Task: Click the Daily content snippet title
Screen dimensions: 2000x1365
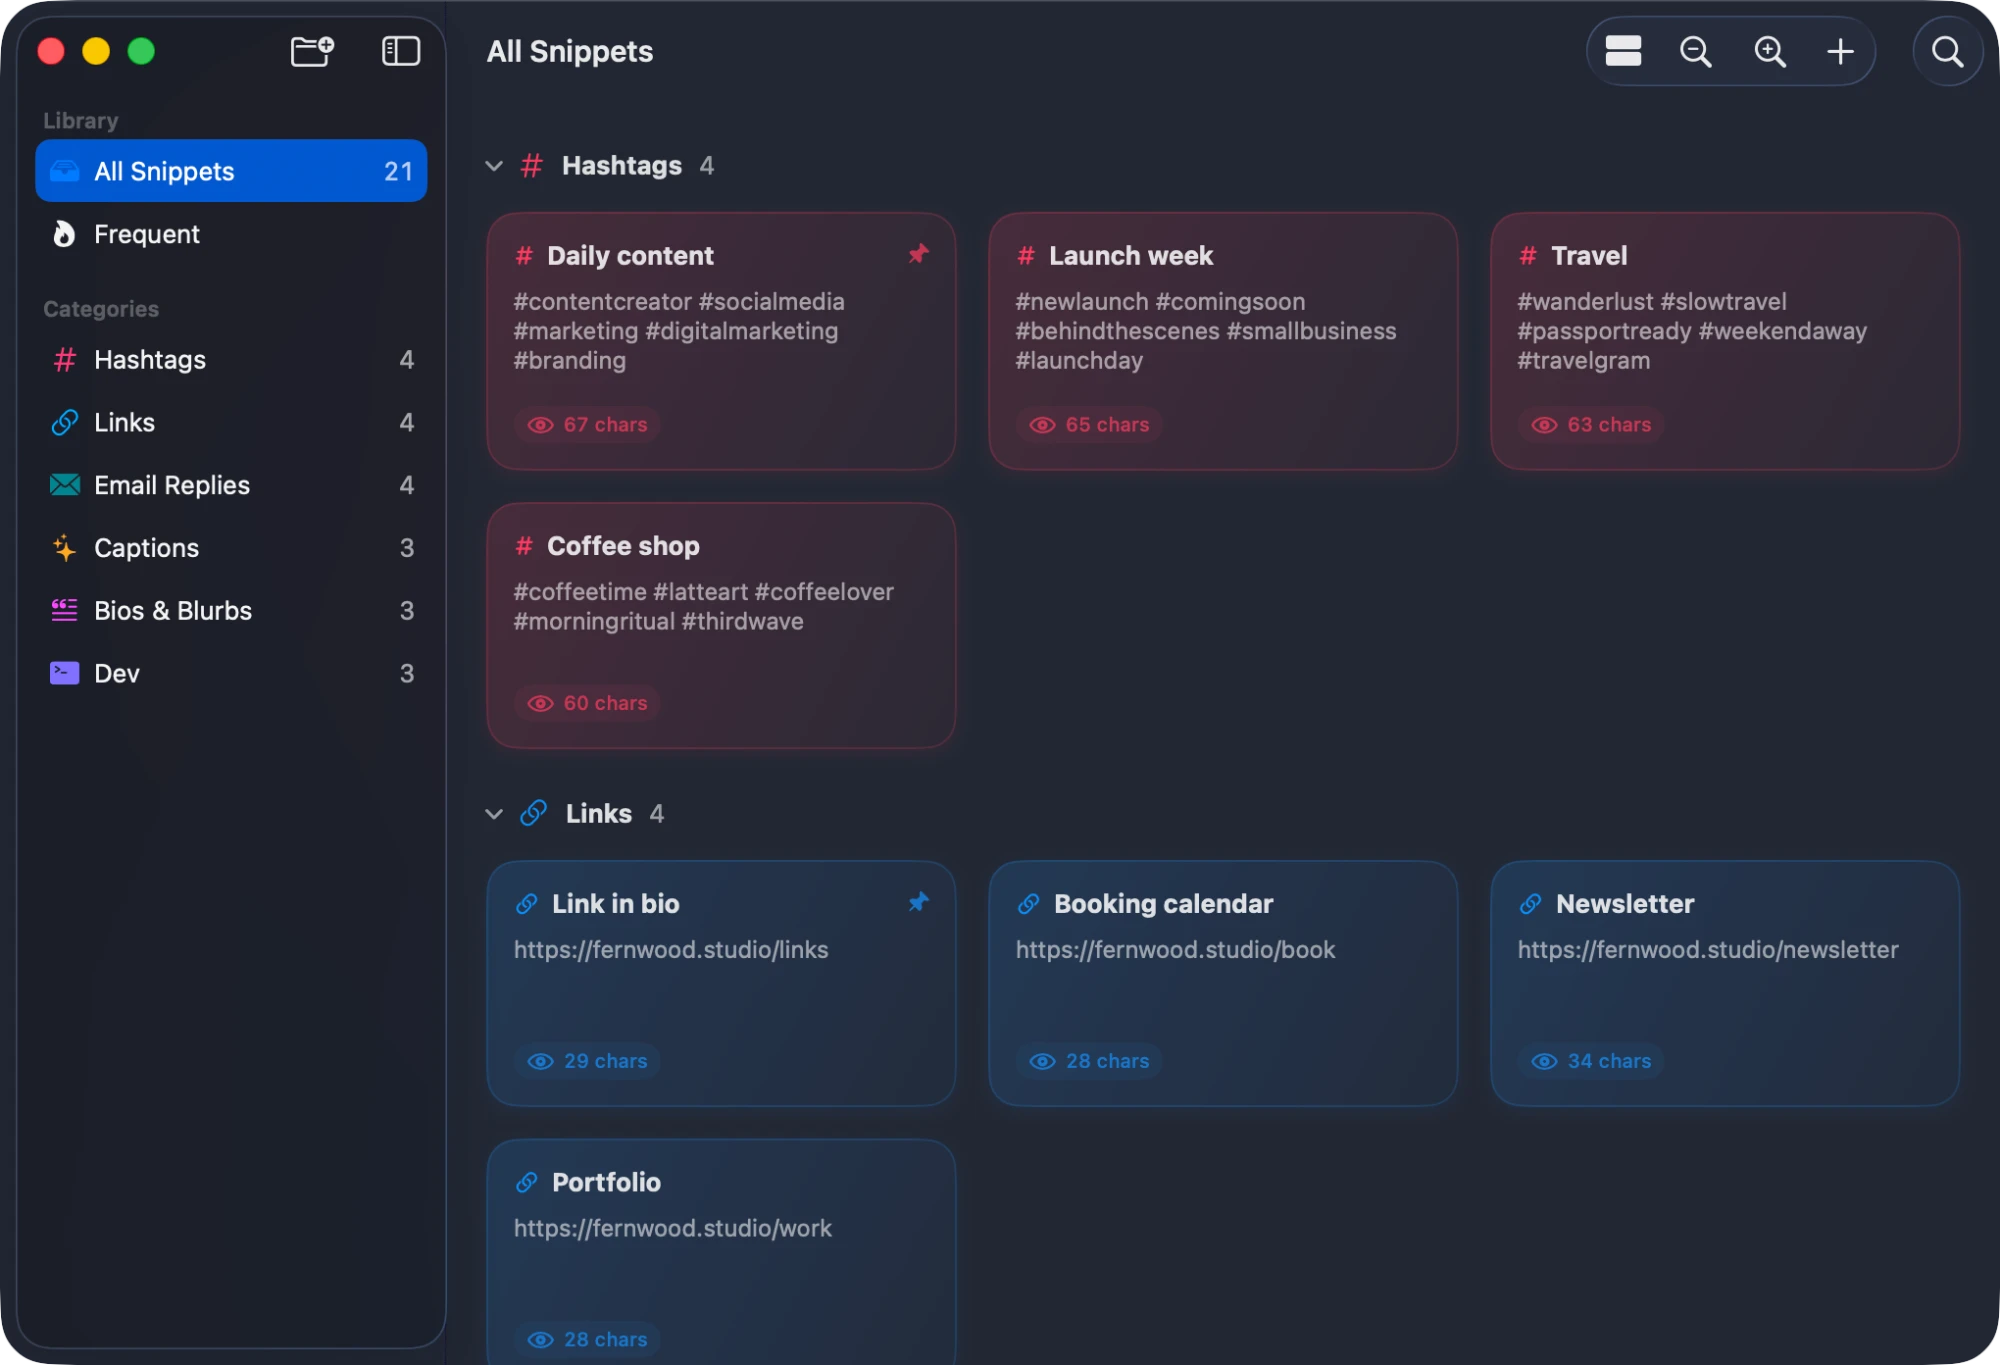Action: click(x=630, y=256)
